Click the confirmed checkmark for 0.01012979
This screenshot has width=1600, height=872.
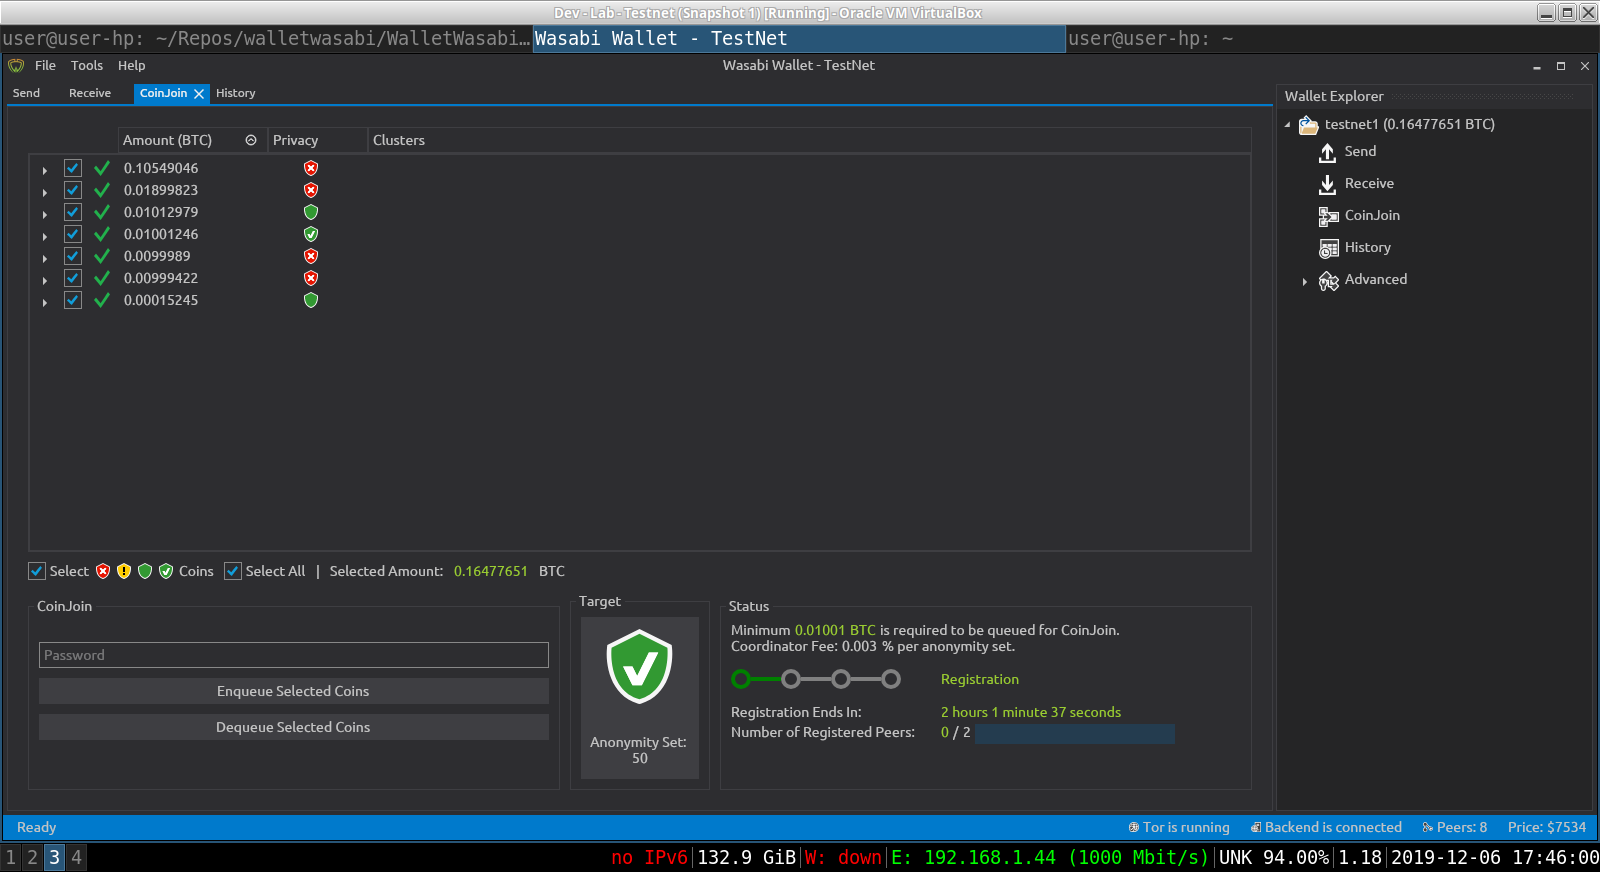[x=102, y=212]
